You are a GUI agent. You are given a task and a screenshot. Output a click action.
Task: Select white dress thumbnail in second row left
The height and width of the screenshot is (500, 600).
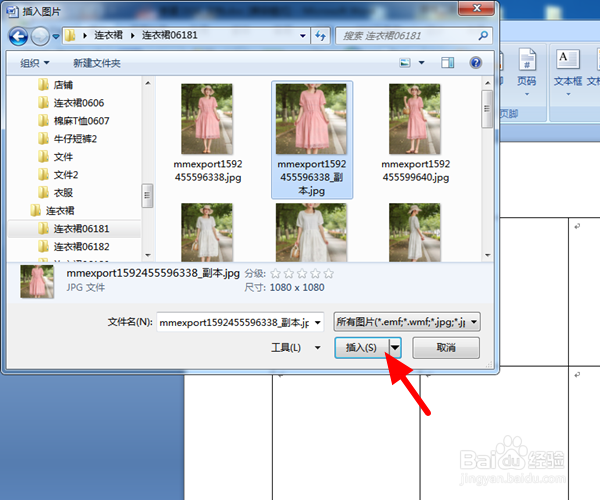coord(207,232)
